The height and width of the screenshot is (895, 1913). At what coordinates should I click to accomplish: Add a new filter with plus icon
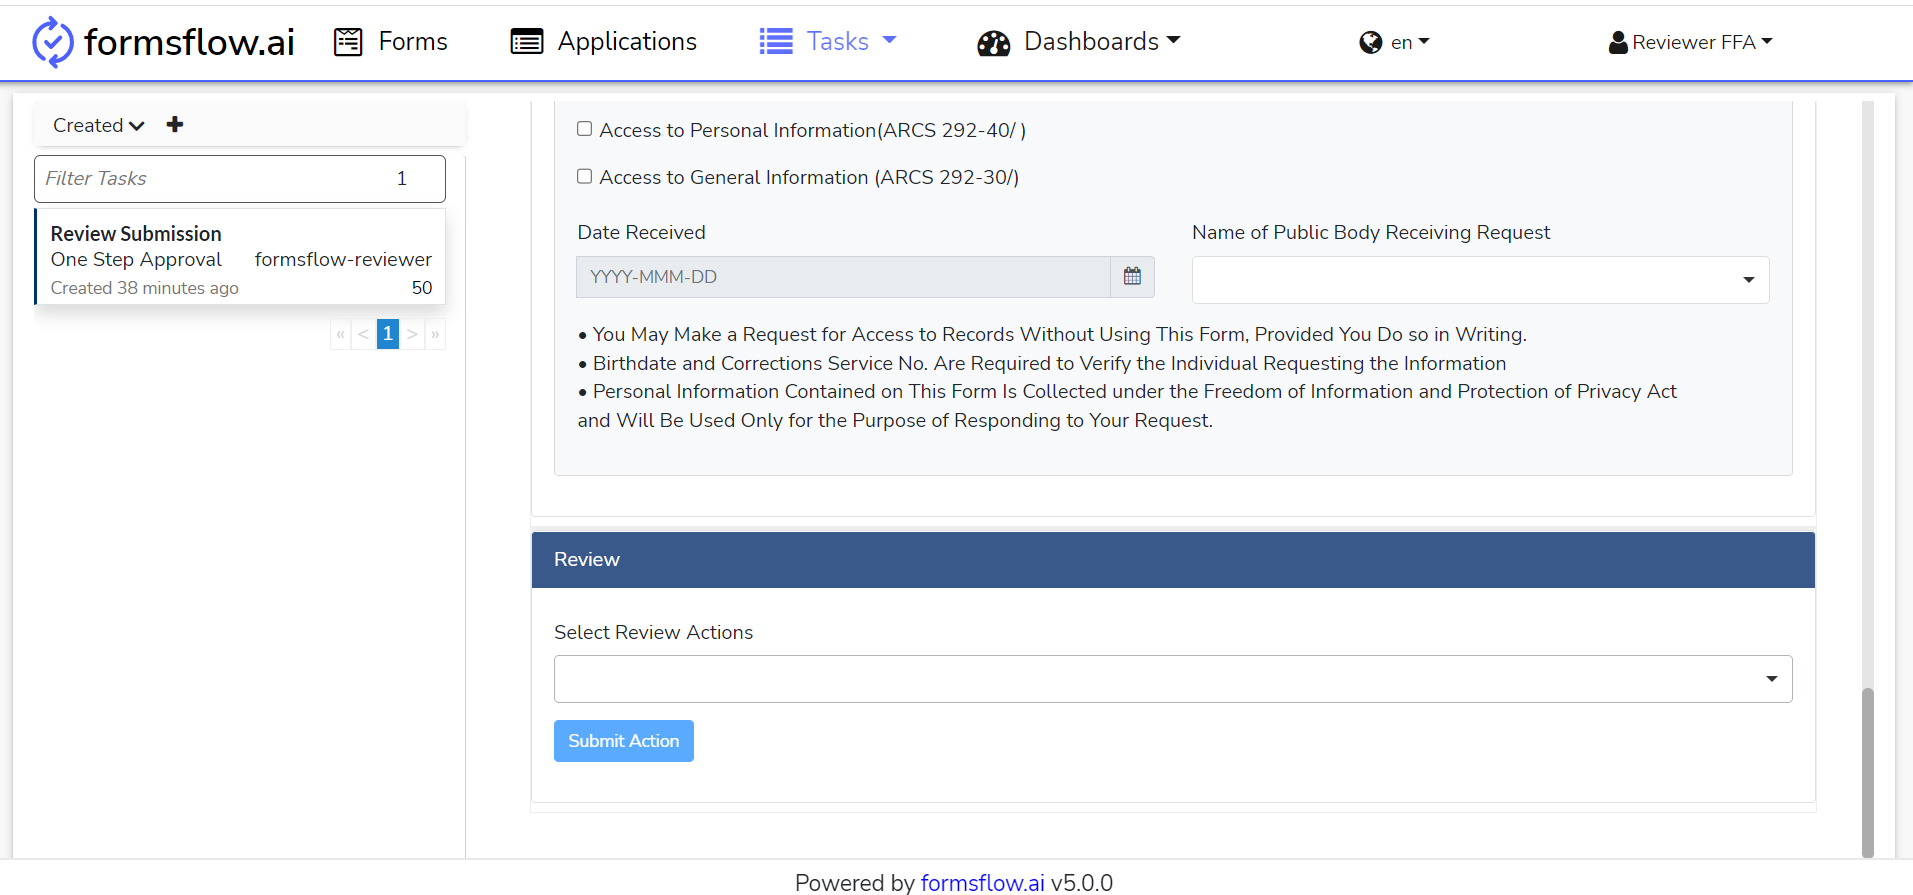coord(175,124)
